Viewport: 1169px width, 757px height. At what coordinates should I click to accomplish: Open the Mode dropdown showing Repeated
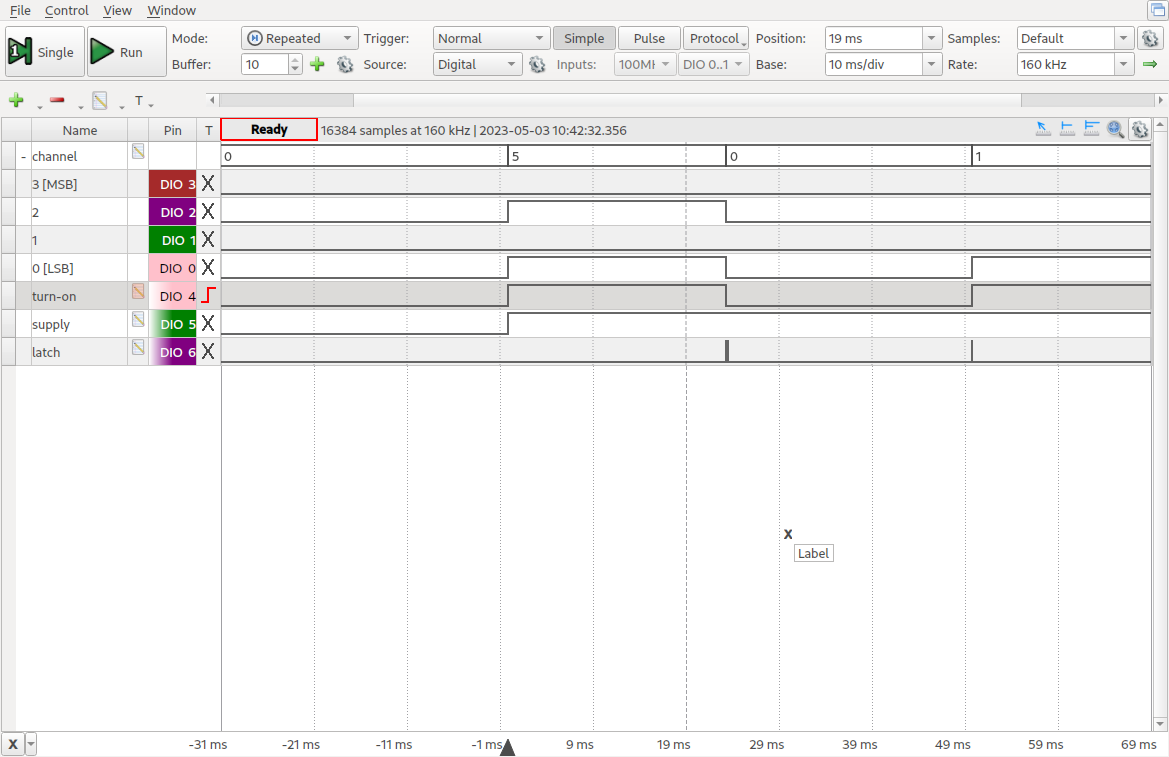pos(300,39)
